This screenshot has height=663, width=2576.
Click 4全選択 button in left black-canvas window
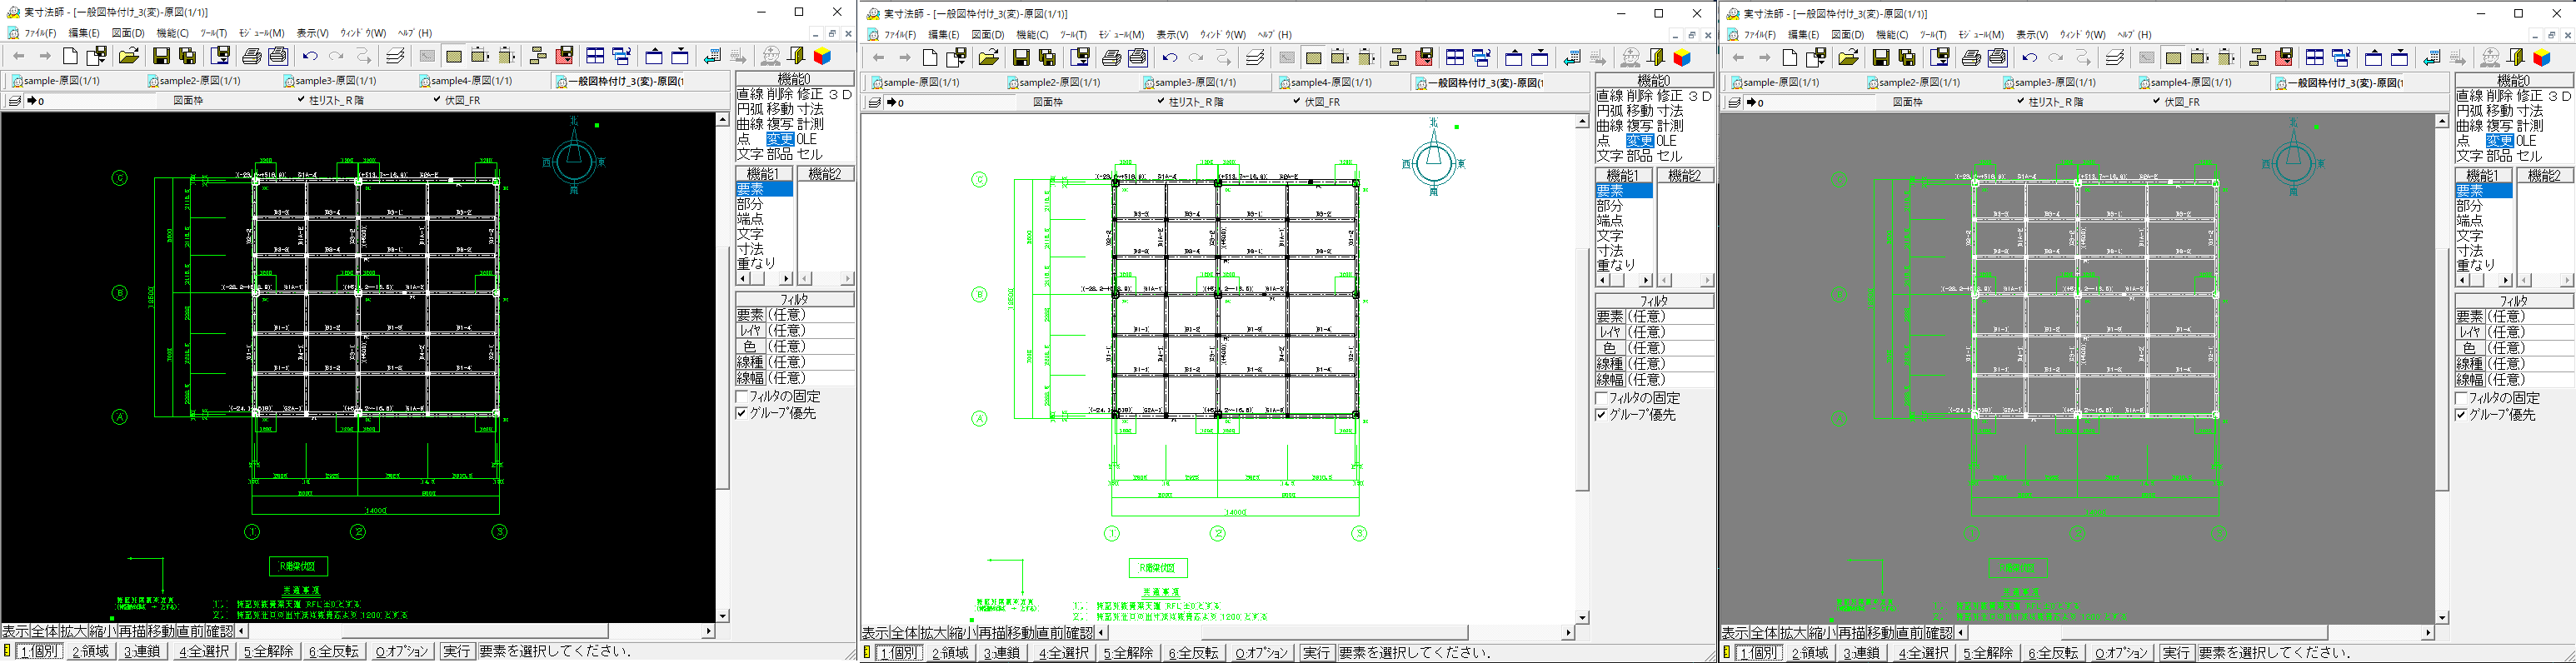[x=204, y=651]
